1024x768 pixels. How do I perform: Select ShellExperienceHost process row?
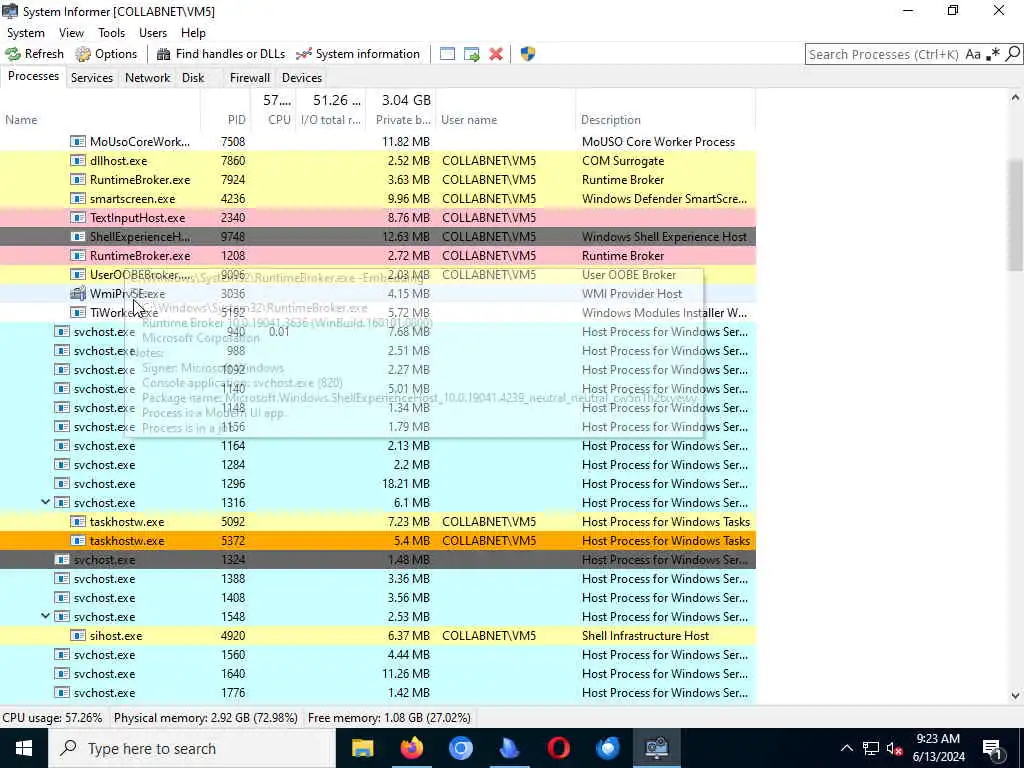pos(377,236)
